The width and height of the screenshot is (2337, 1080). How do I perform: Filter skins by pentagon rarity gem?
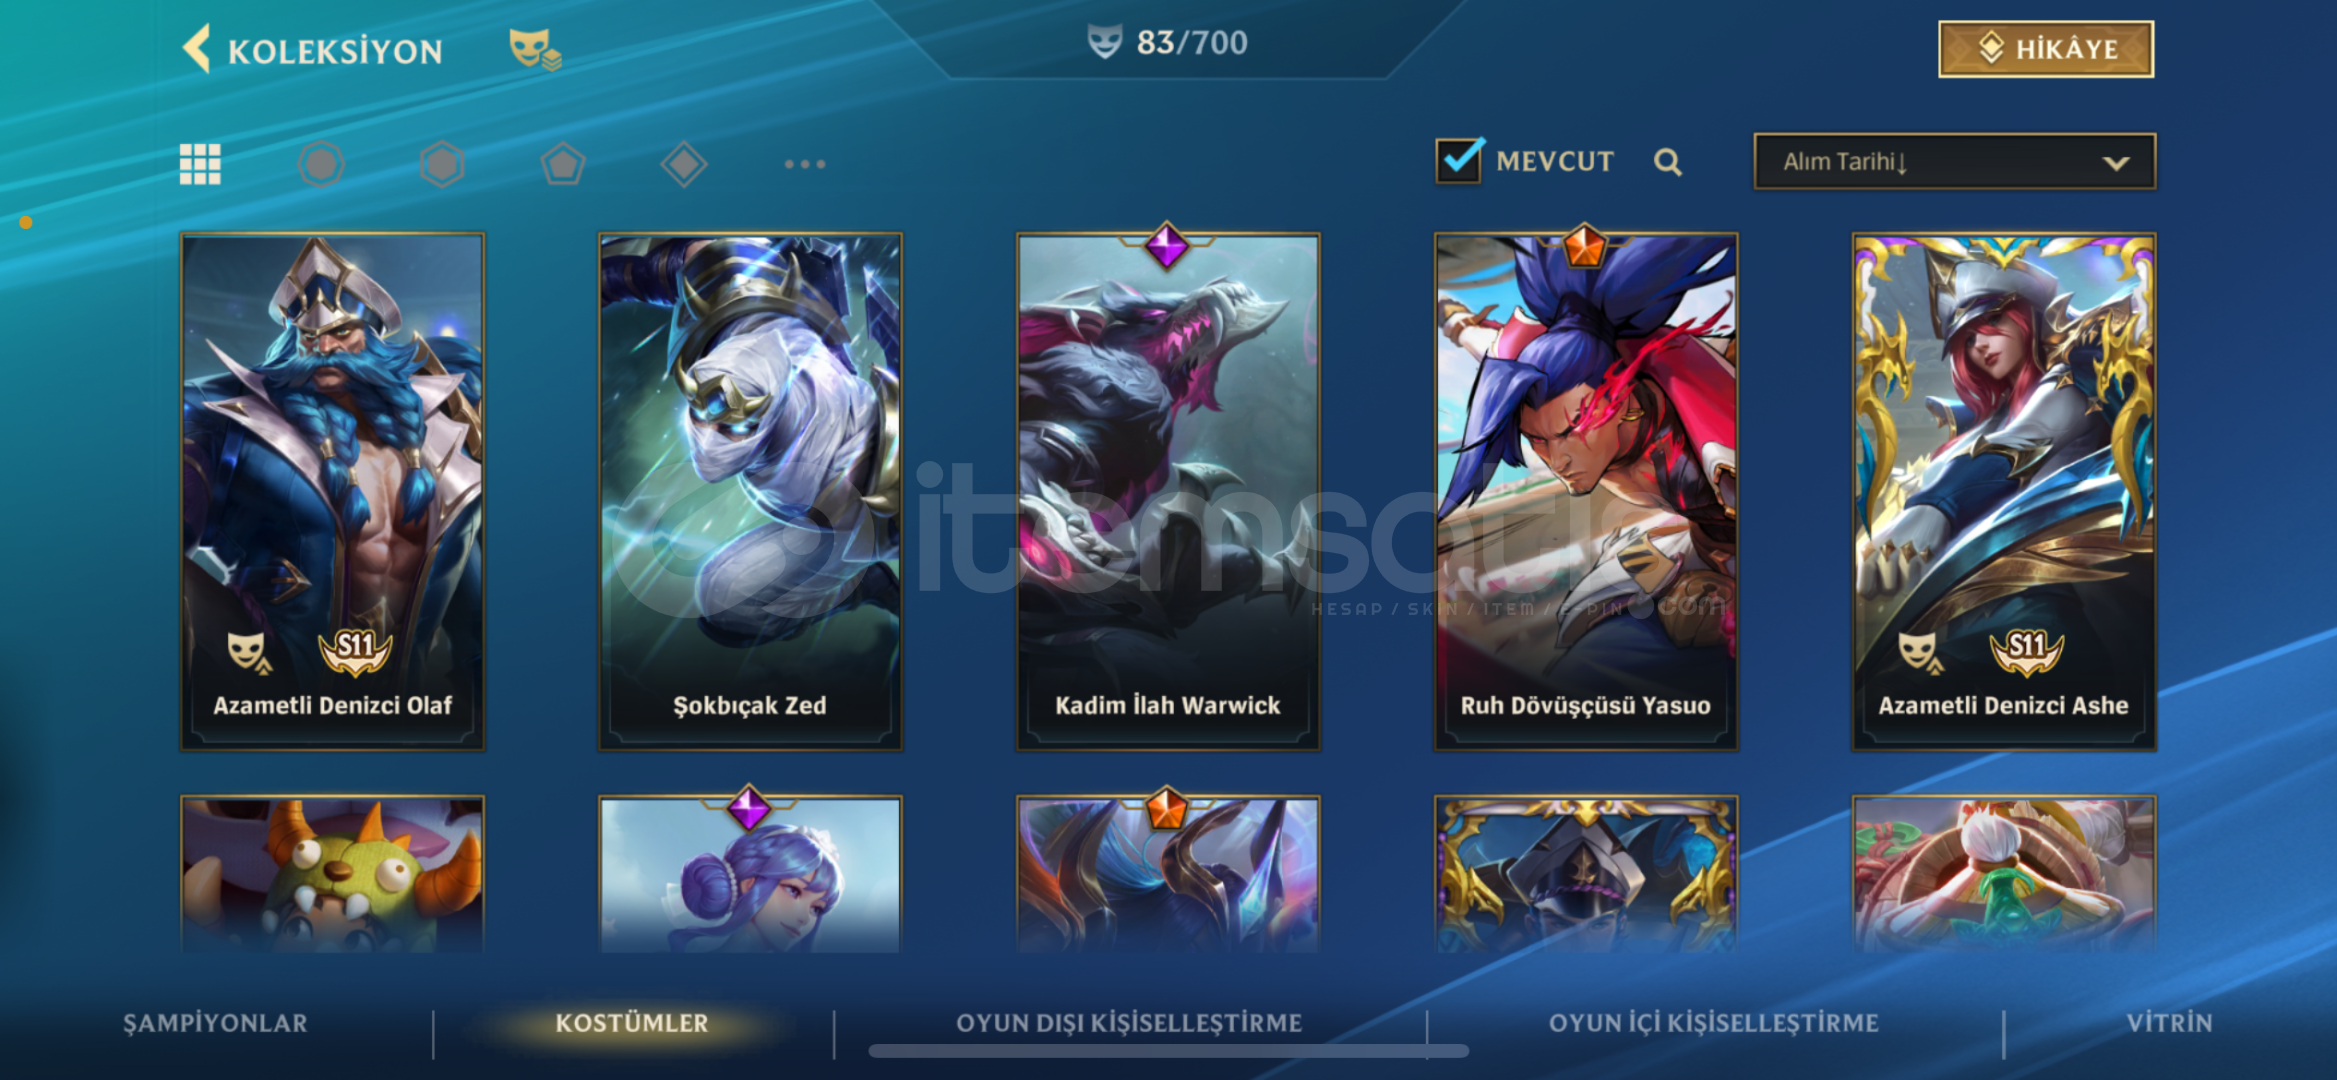click(x=563, y=164)
